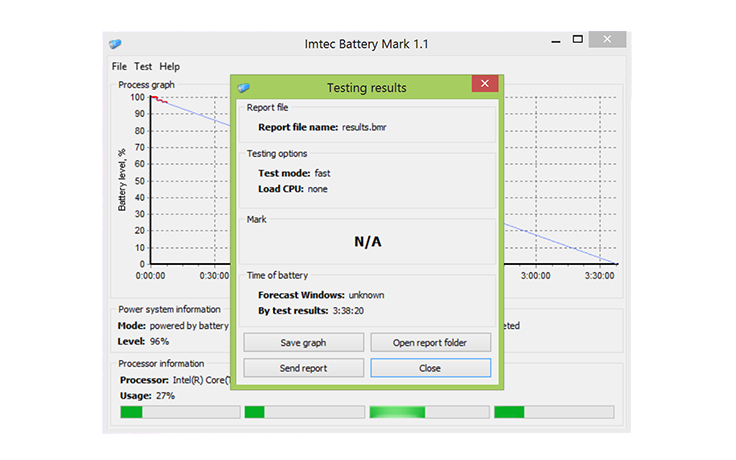Click the test result time 3:38:20
736x460 pixels.
coord(348,311)
